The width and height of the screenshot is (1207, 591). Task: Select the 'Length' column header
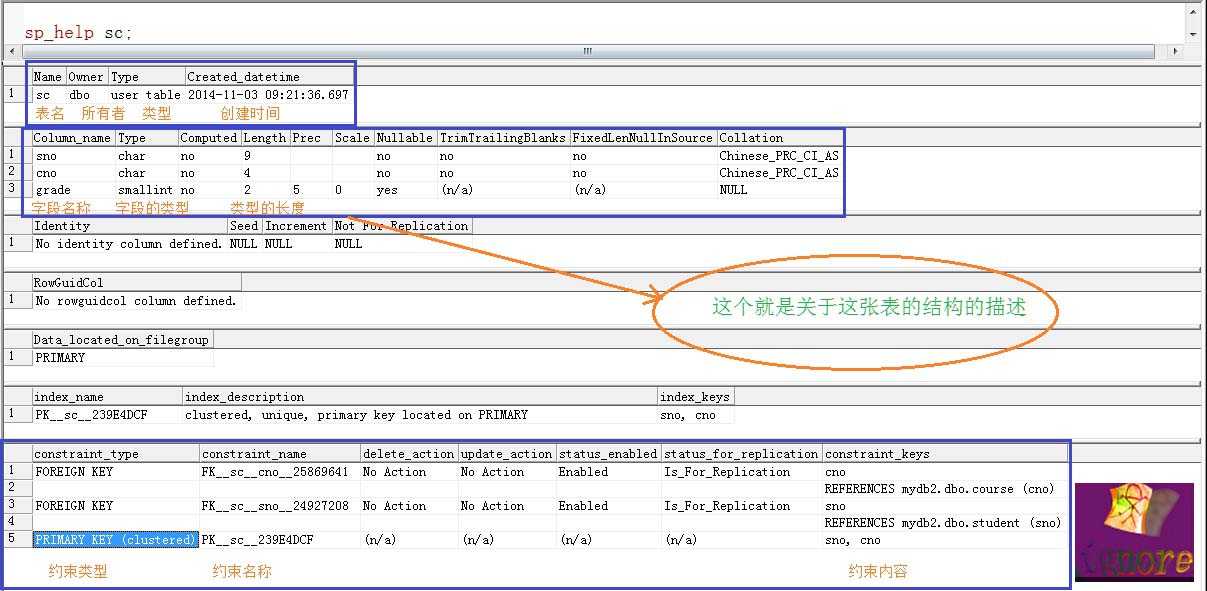[x=265, y=138]
